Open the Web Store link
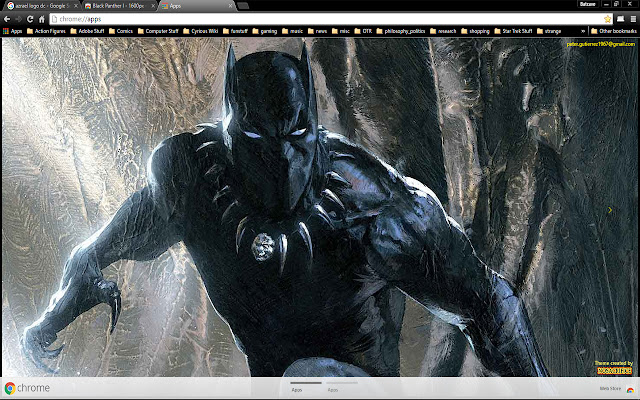Image resolution: width=640 pixels, height=400 pixels. [610, 389]
